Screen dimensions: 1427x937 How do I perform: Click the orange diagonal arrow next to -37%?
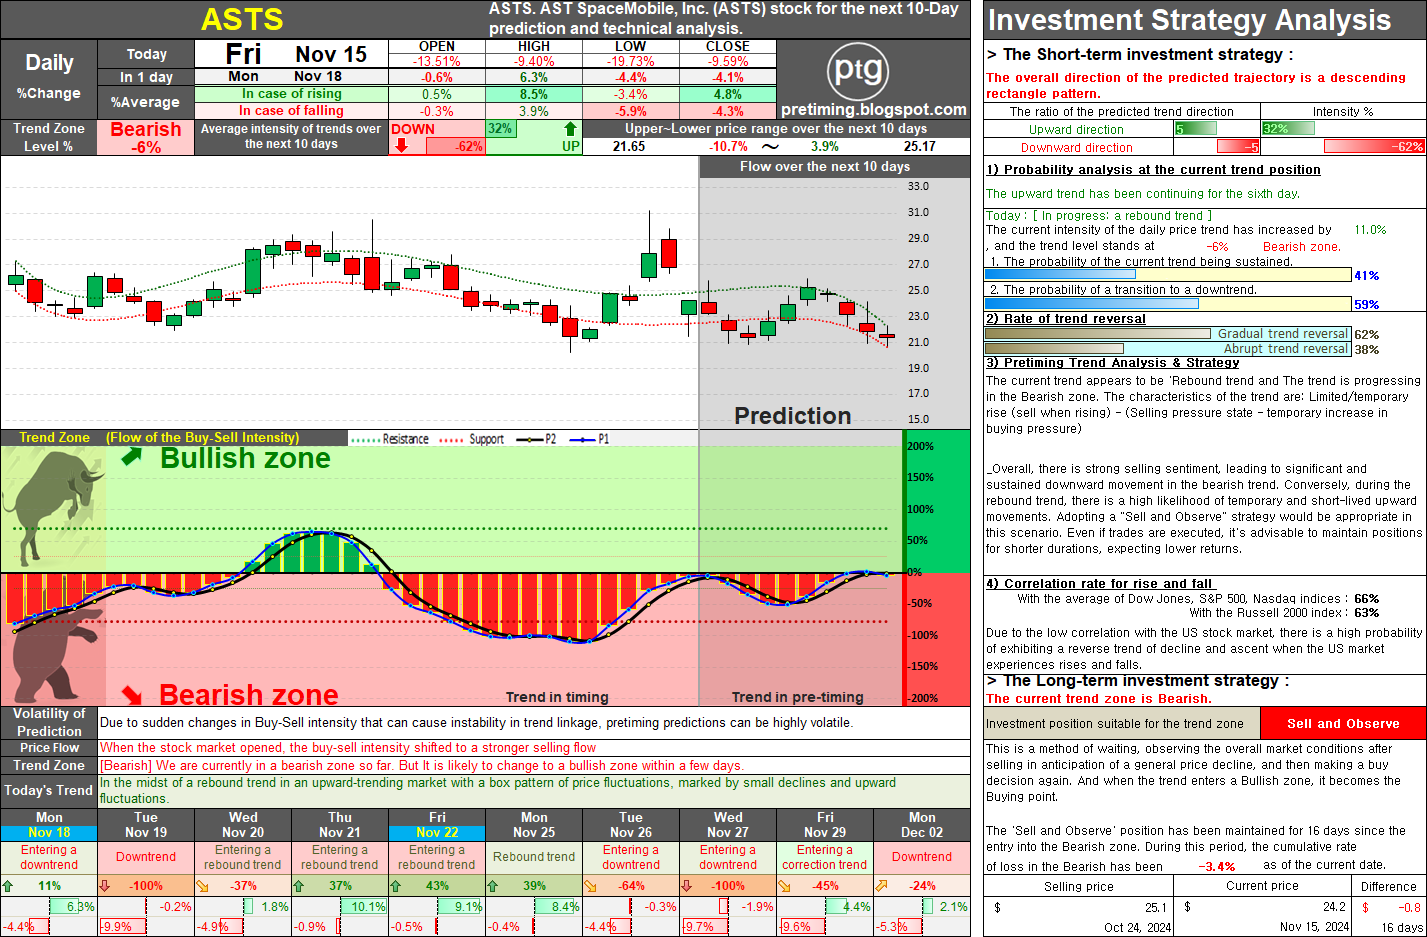[202, 886]
